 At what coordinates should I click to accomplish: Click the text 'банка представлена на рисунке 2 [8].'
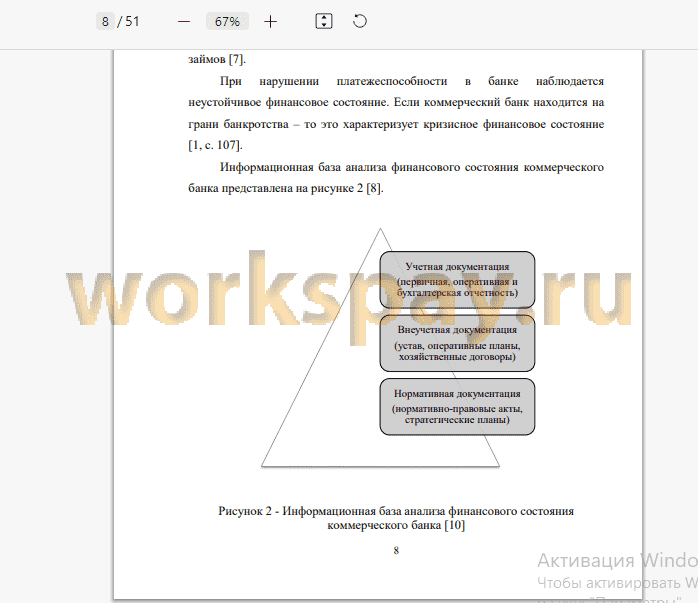[285, 188]
